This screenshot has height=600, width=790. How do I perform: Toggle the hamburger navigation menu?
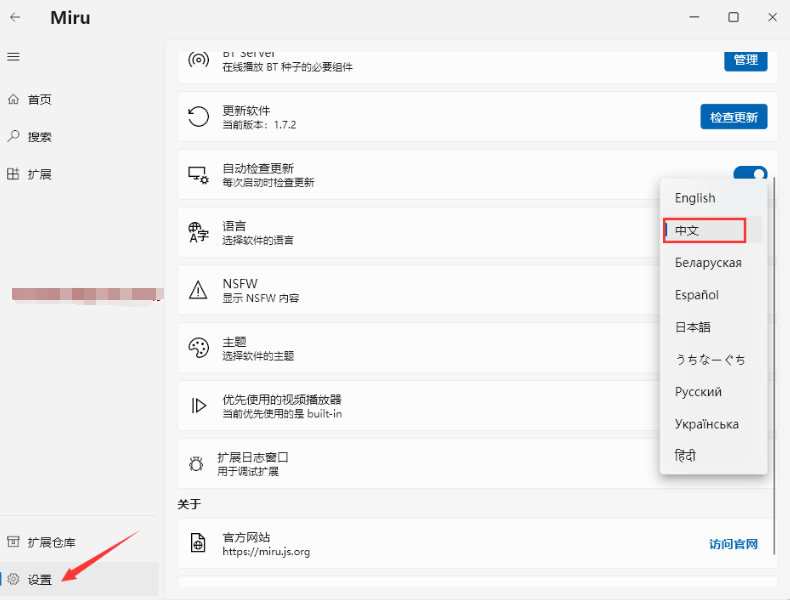14,57
